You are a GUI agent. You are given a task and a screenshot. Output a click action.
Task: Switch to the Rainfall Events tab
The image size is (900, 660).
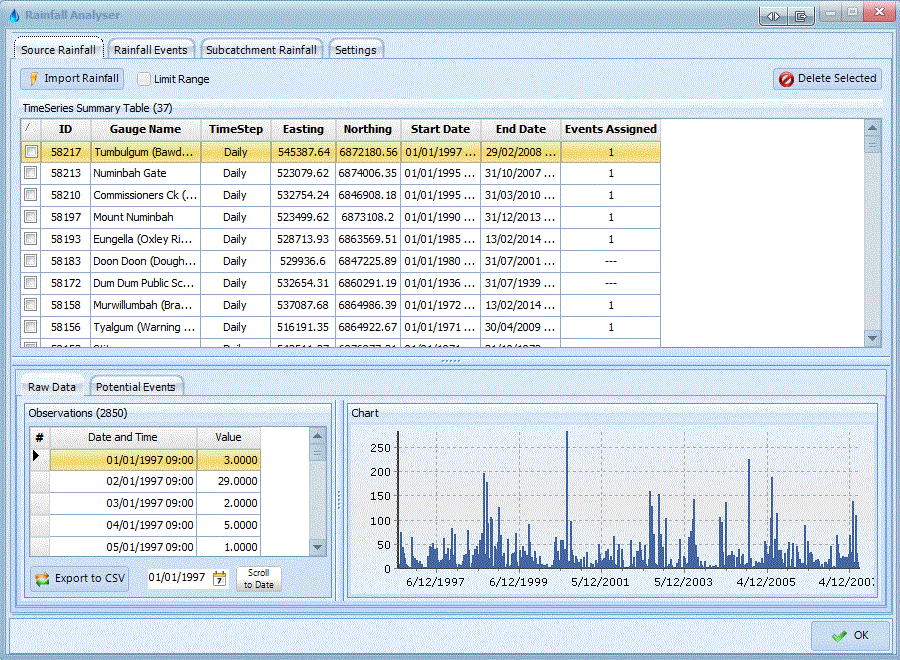point(150,50)
